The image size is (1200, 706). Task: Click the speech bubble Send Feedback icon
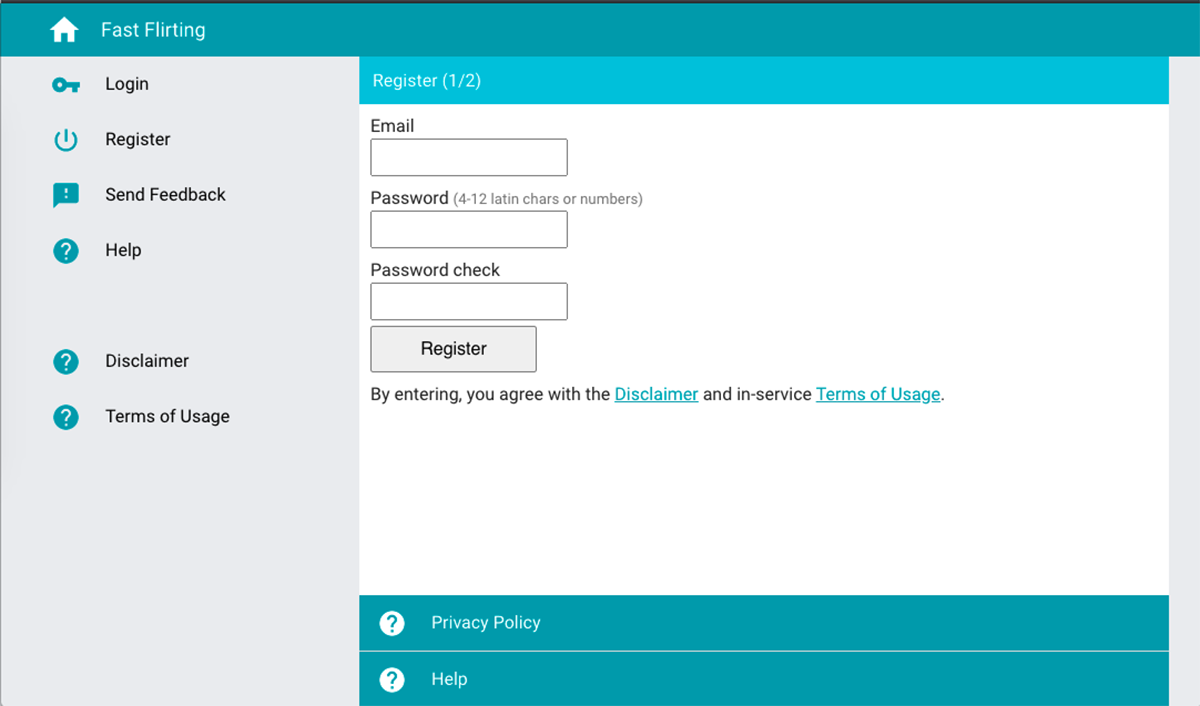tap(65, 195)
